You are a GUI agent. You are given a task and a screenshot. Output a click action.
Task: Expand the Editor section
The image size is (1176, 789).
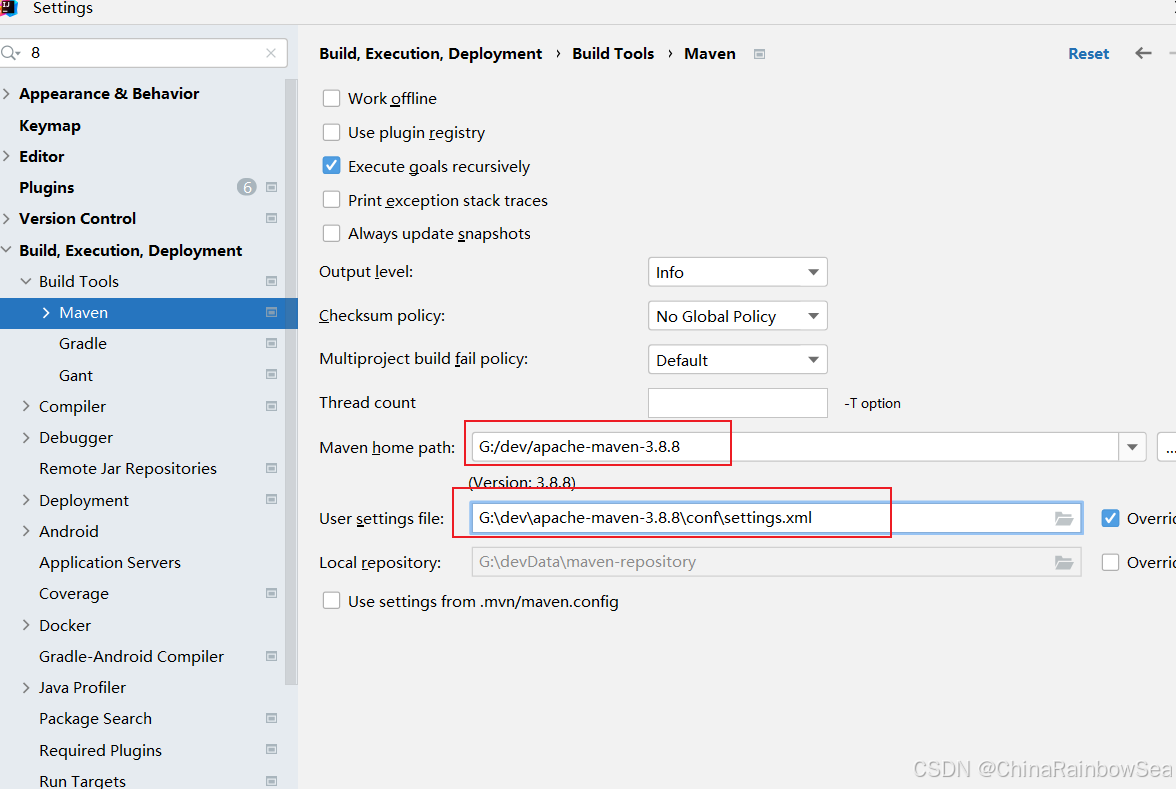(x=7, y=156)
